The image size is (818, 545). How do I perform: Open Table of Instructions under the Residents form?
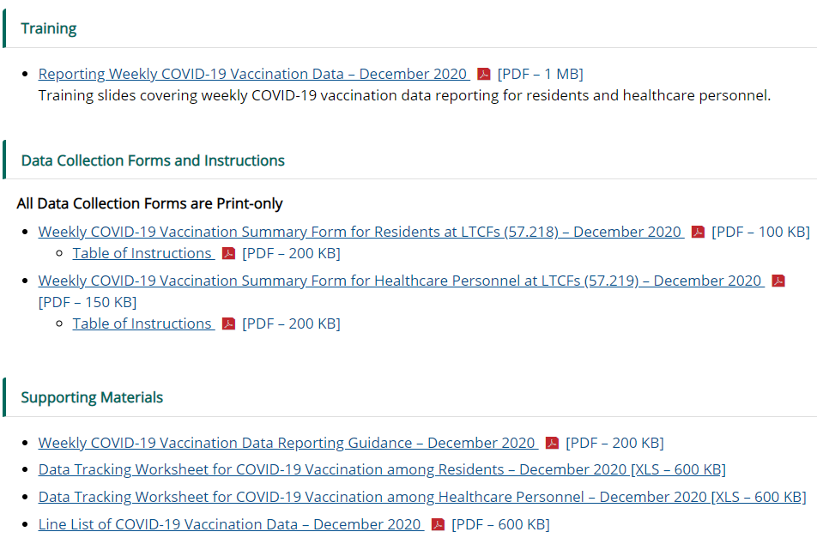click(142, 254)
